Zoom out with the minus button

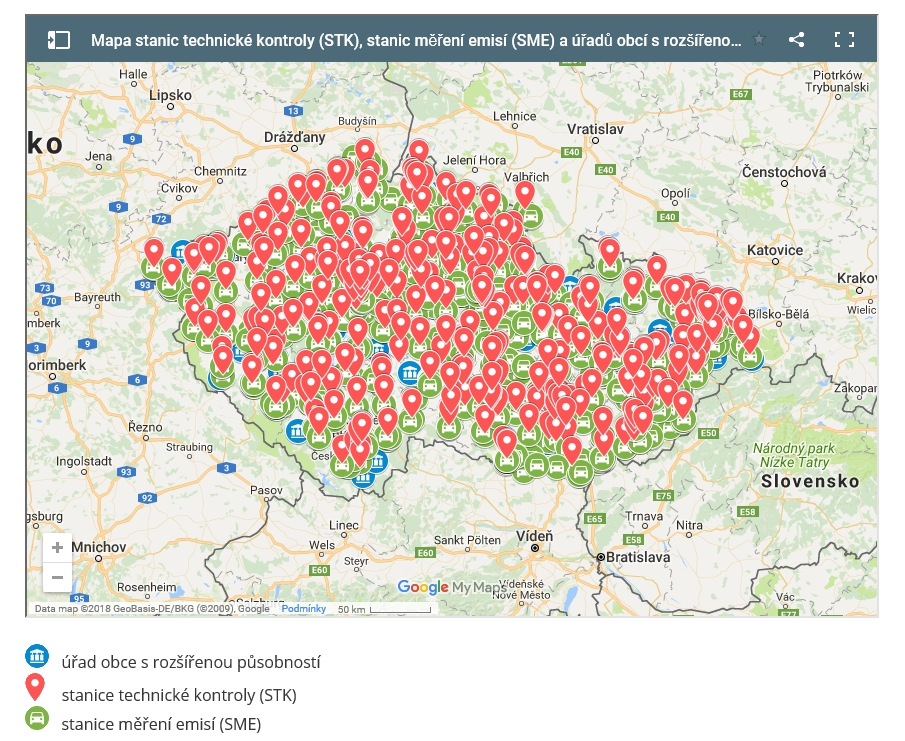pos(57,577)
